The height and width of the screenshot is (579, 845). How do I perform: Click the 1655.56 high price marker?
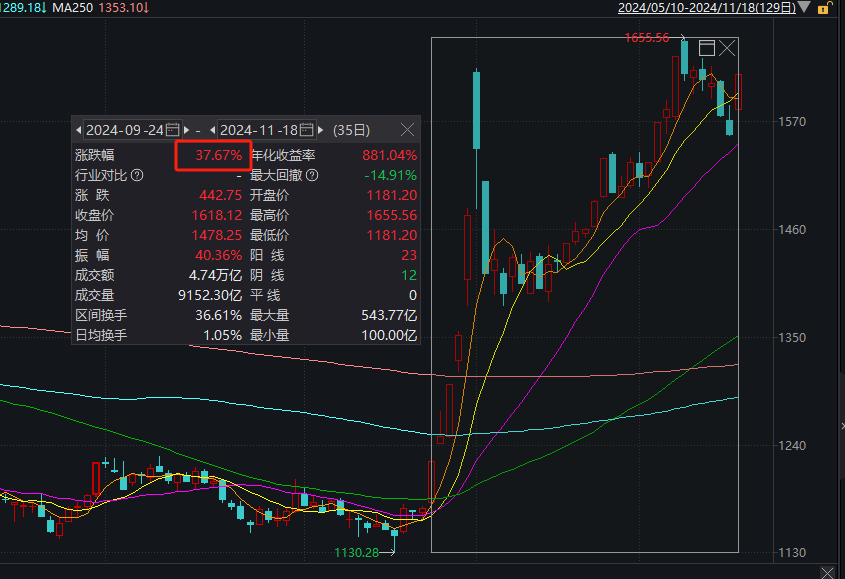pyautogui.click(x=646, y=38)
